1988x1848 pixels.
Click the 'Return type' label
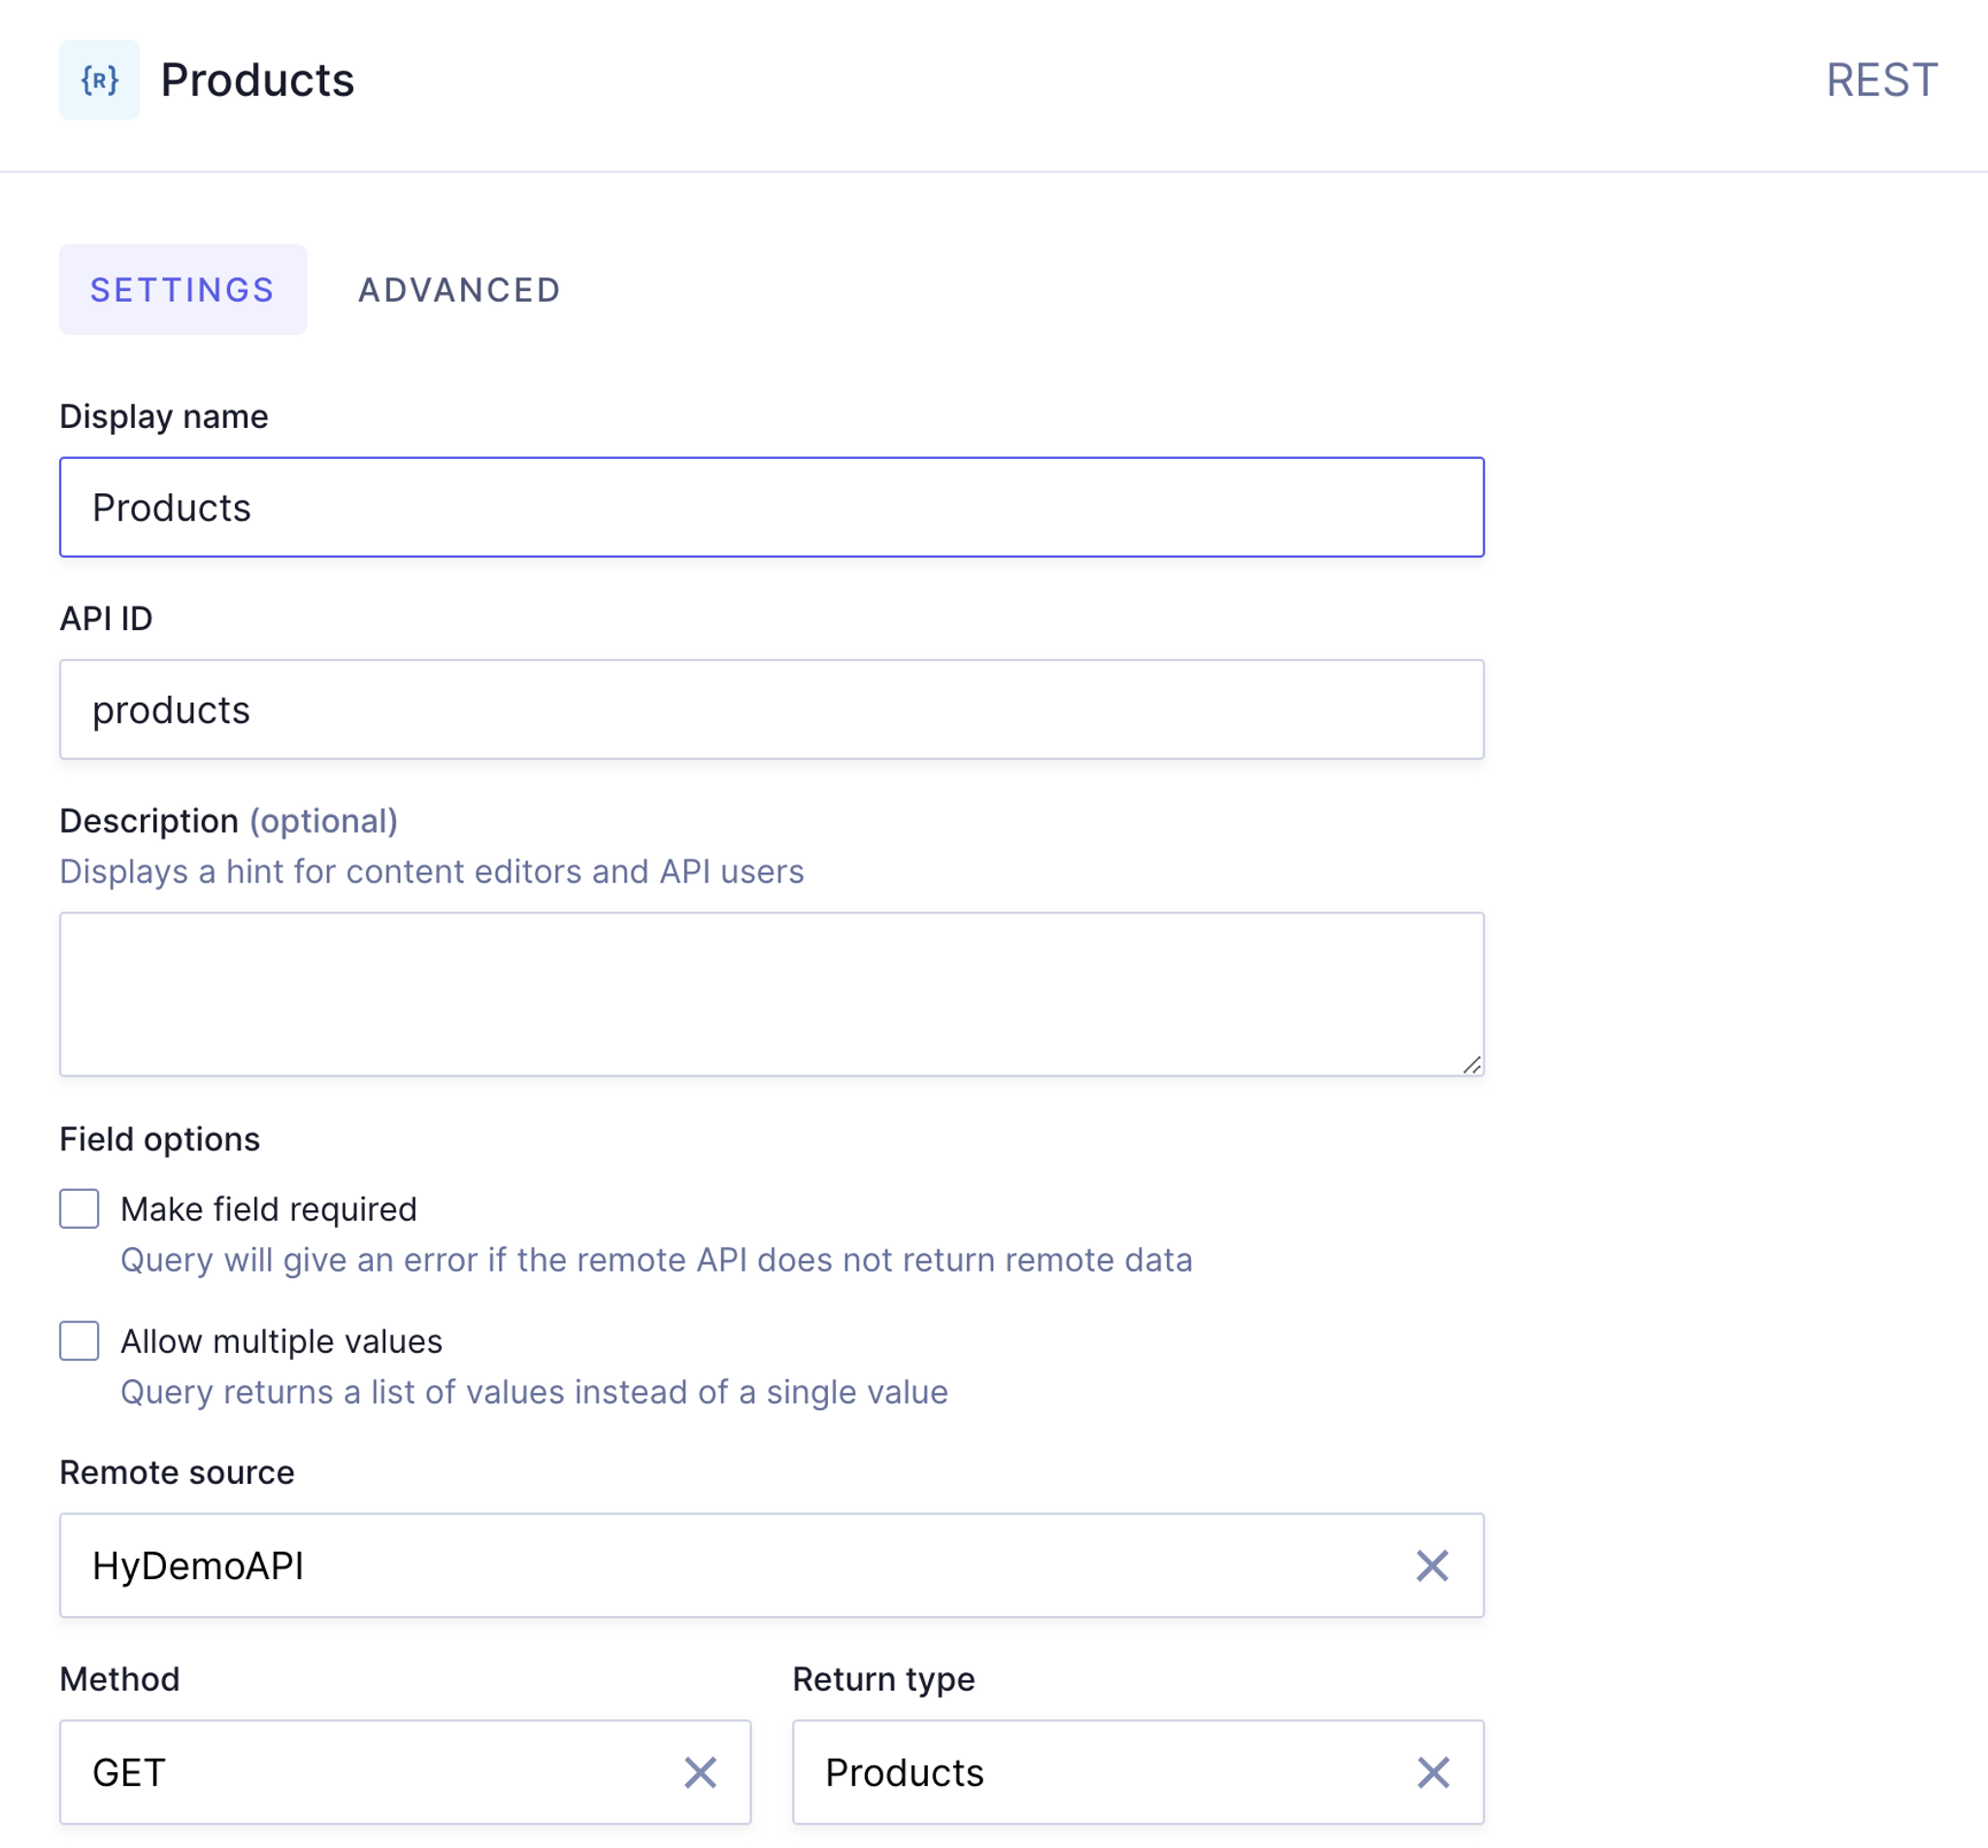point(883,1680)
